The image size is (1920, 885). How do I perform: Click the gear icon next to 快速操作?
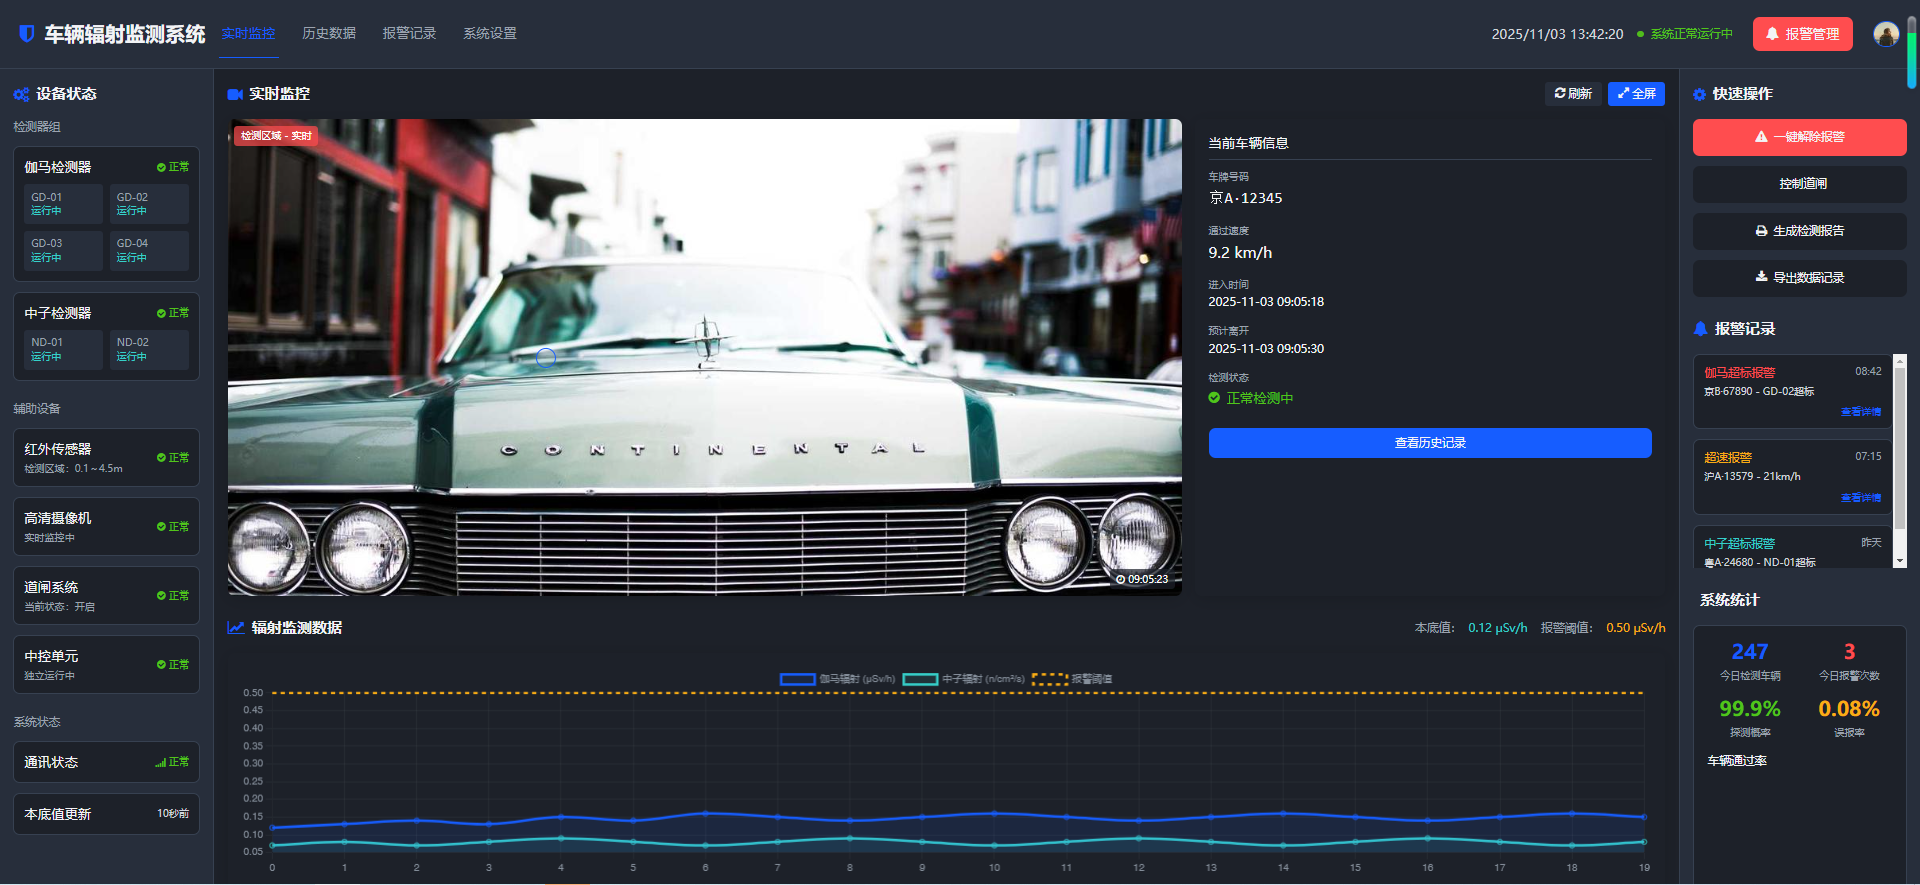[x=1699, y=94]
